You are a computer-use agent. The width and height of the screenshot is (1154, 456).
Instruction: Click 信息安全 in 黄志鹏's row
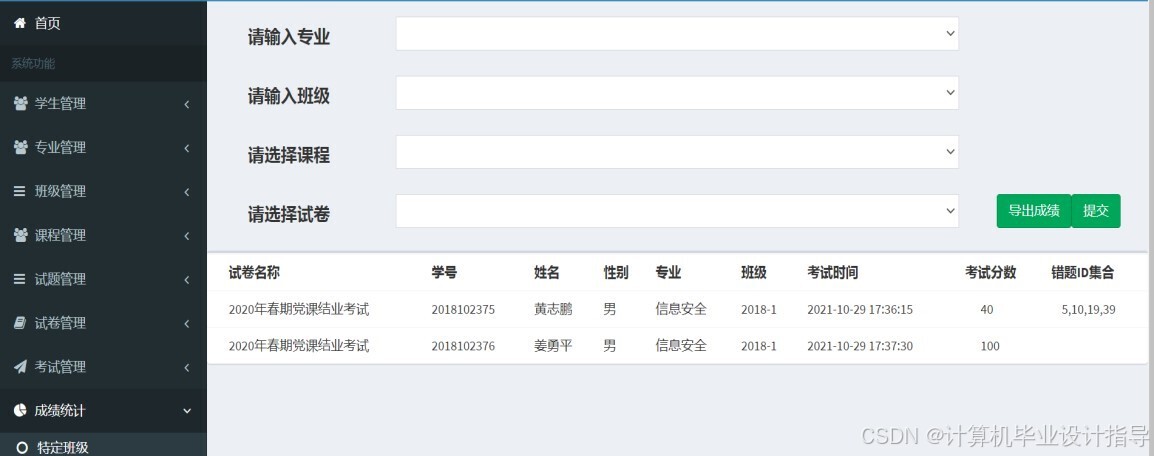pos(681,310)
